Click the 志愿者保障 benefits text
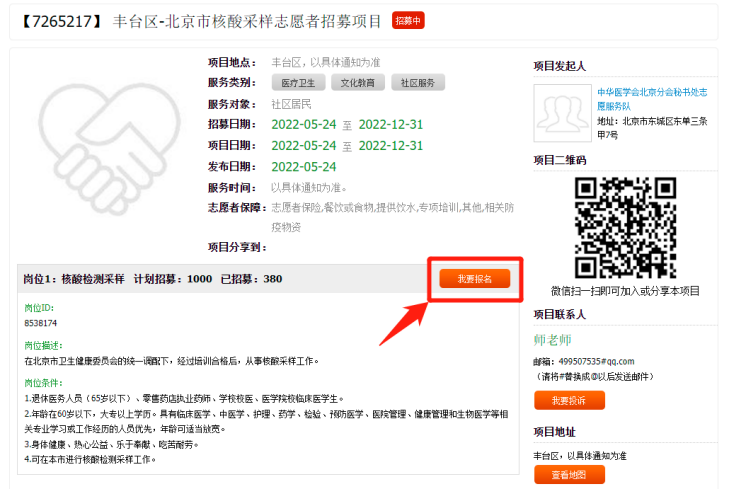 393,217
